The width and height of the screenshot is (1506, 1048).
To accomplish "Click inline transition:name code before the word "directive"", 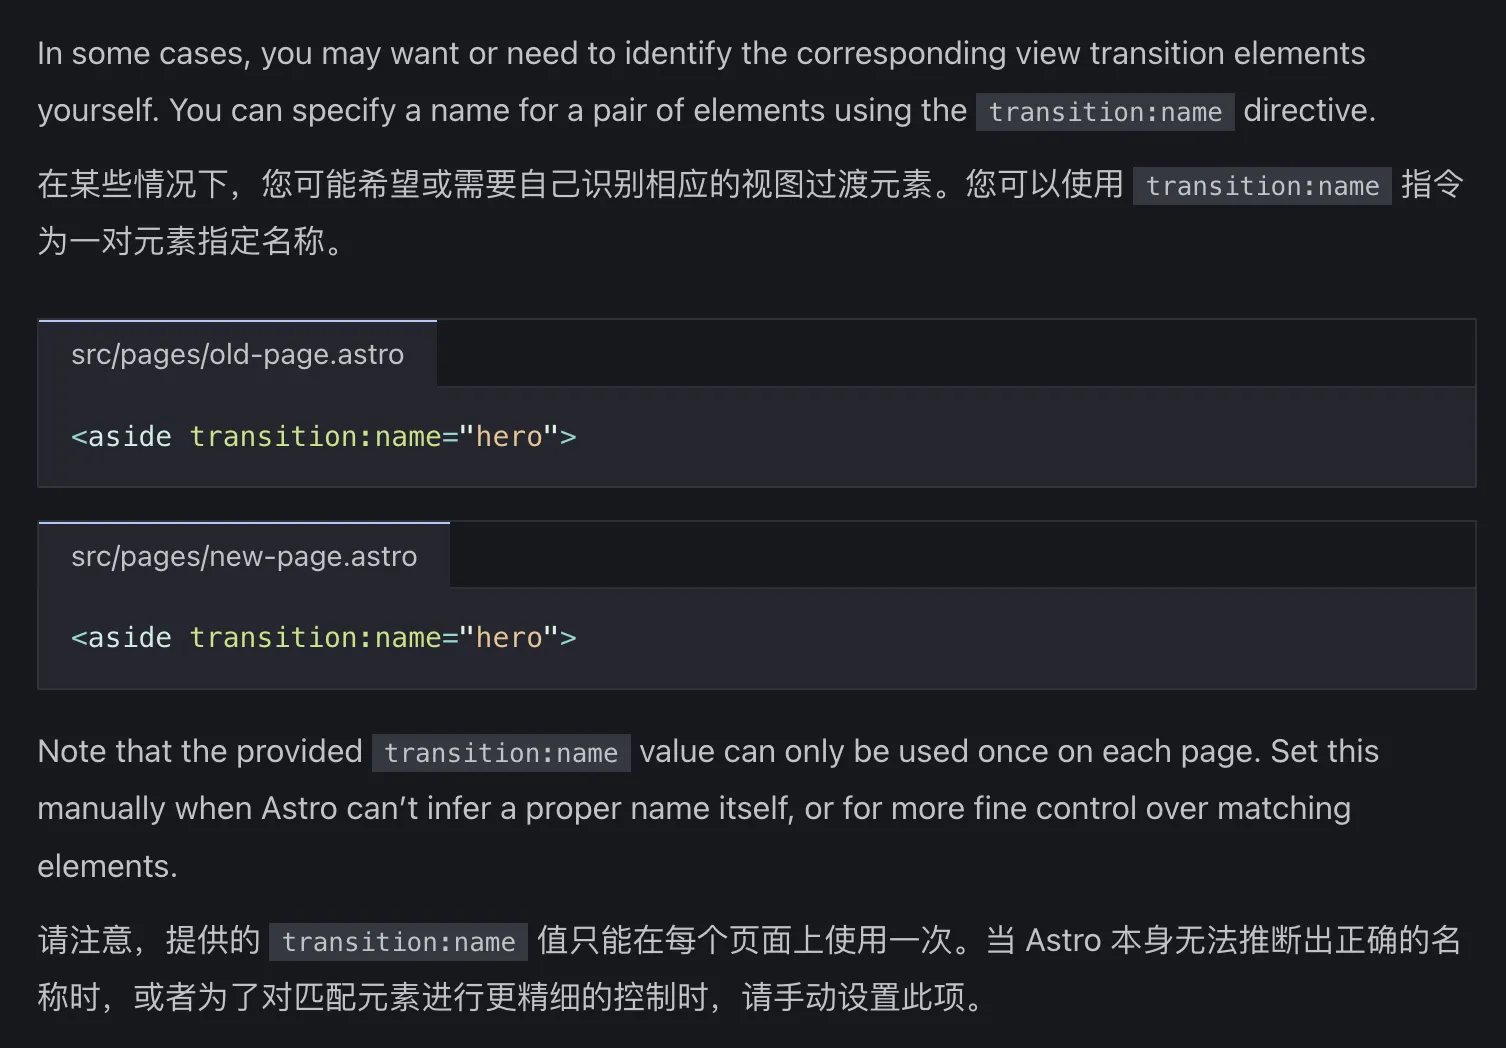I will click(x=1104, y=112).
